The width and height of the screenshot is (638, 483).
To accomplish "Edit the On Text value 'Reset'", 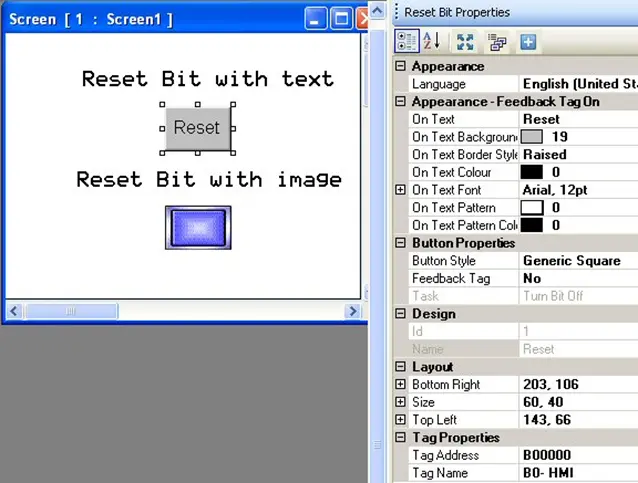I will pos(579,119).
